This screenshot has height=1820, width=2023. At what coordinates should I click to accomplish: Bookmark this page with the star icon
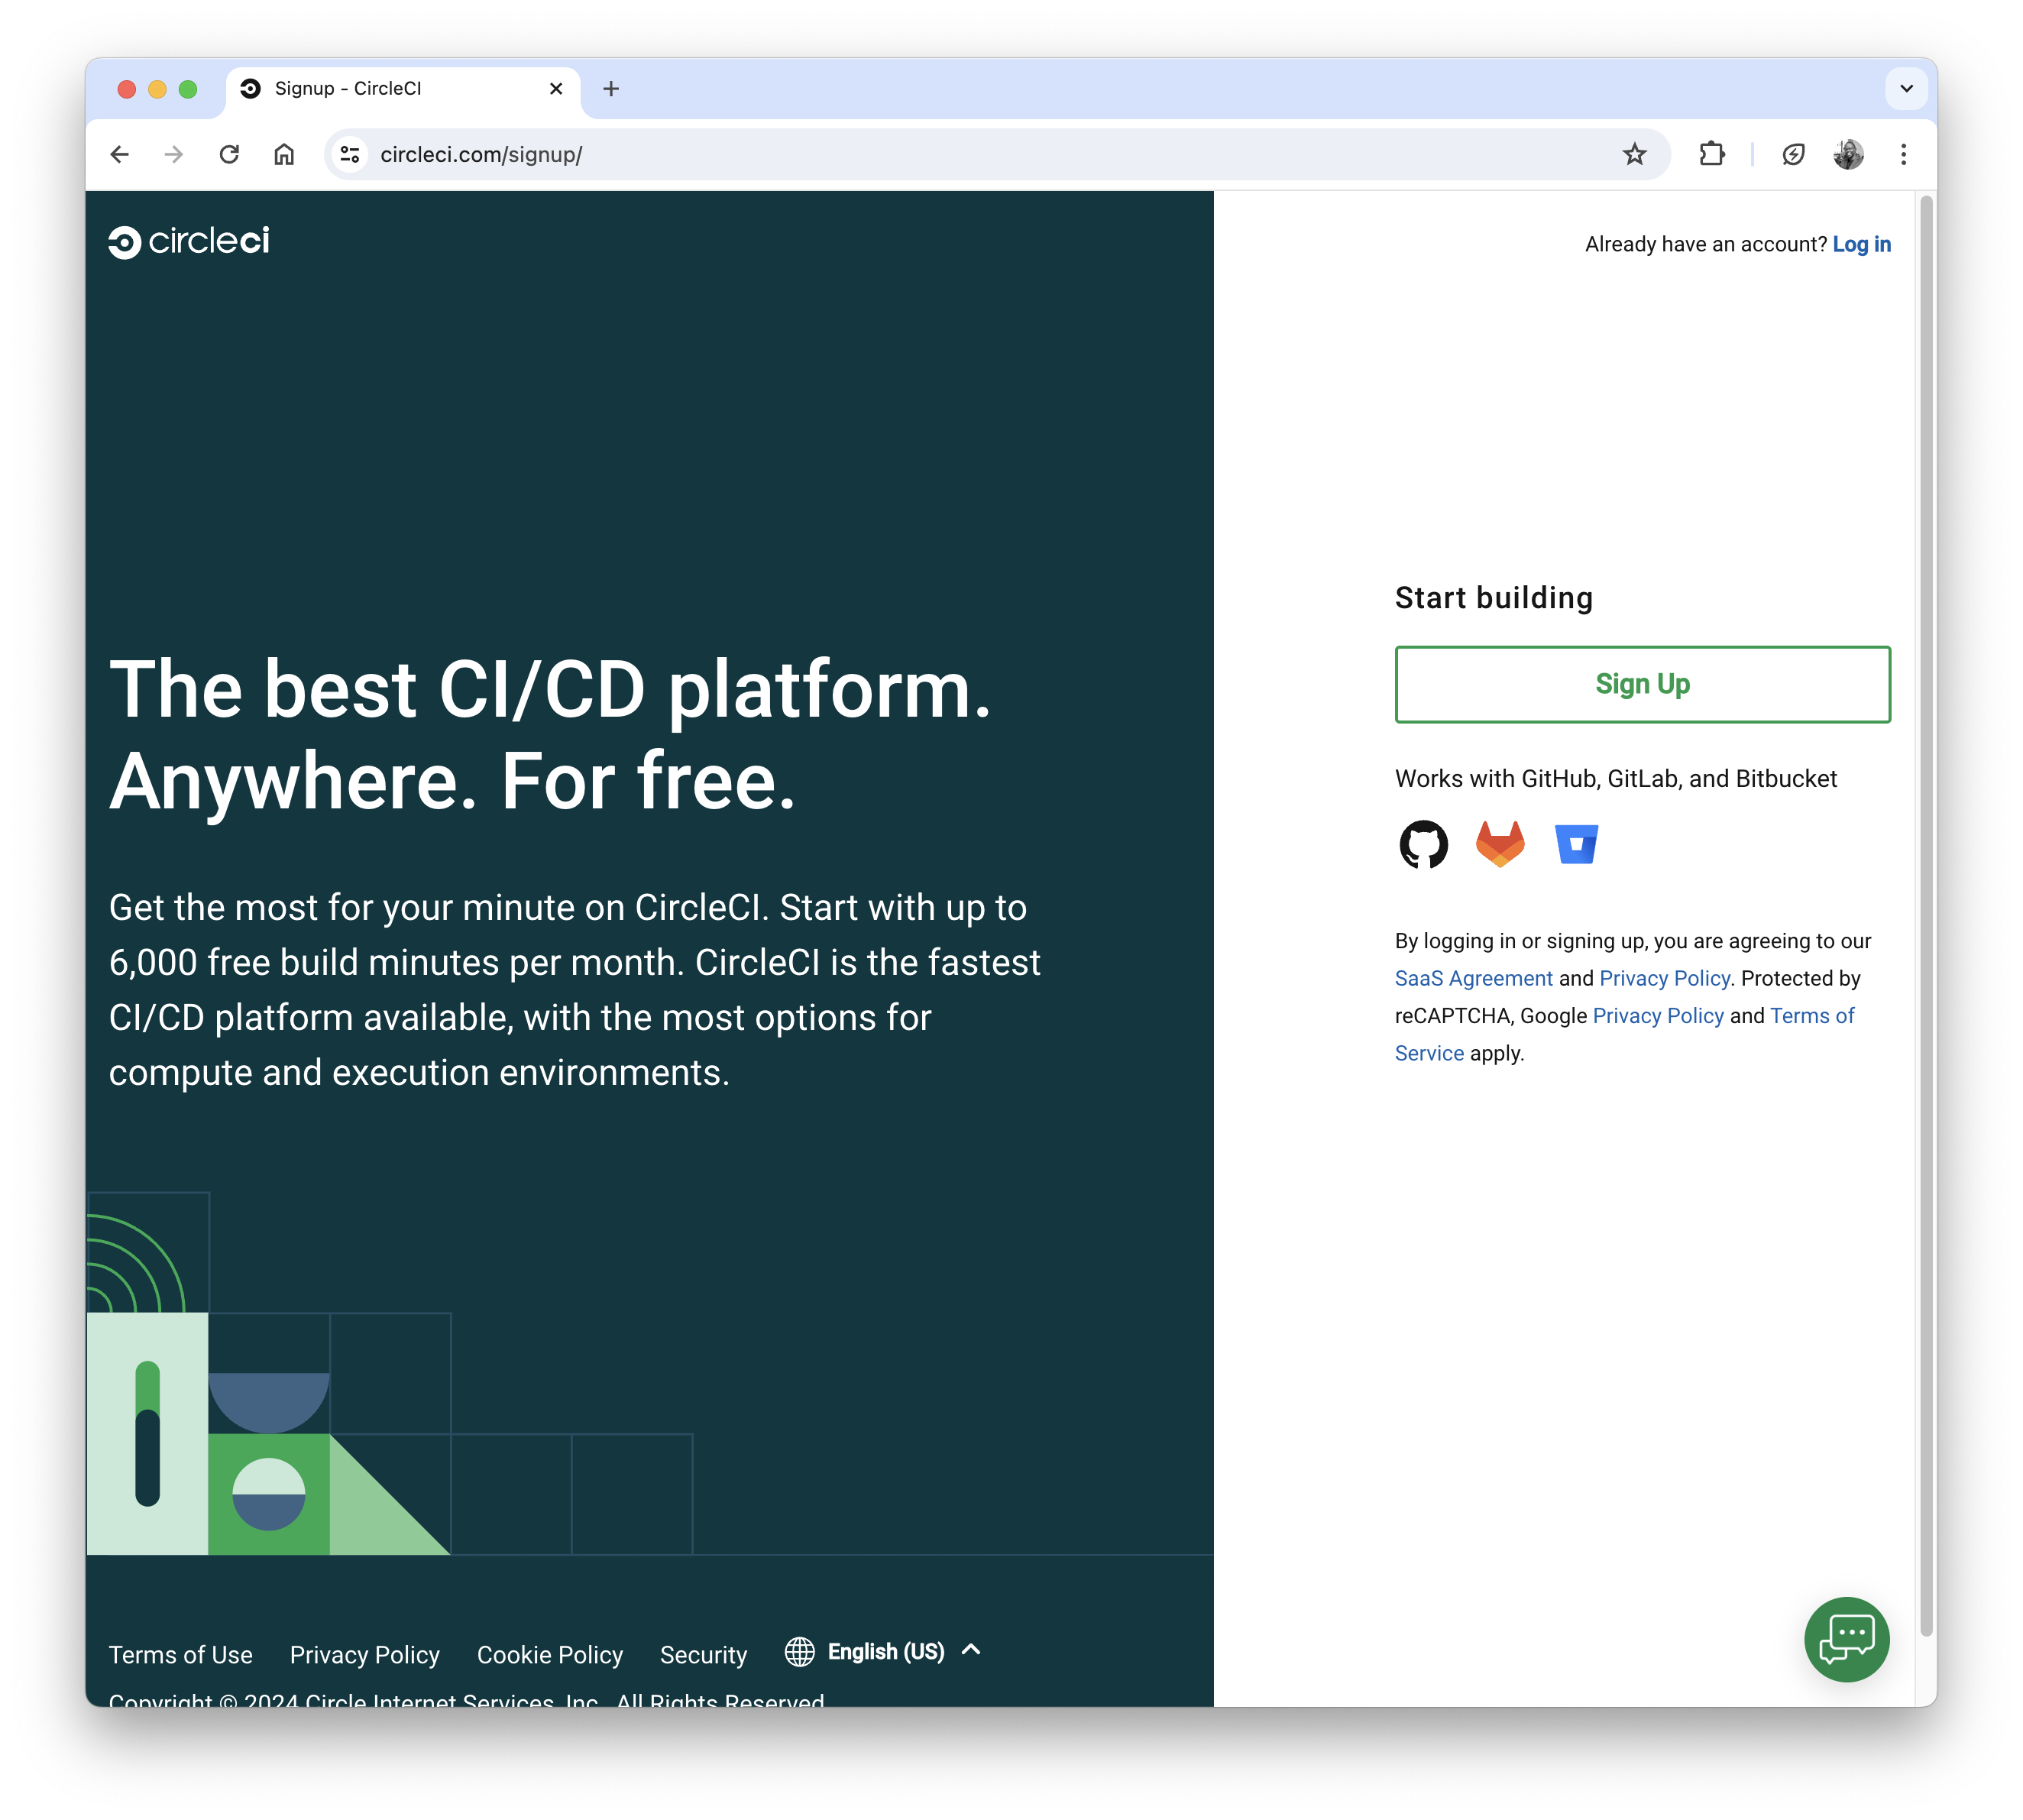coord(1634,154)
